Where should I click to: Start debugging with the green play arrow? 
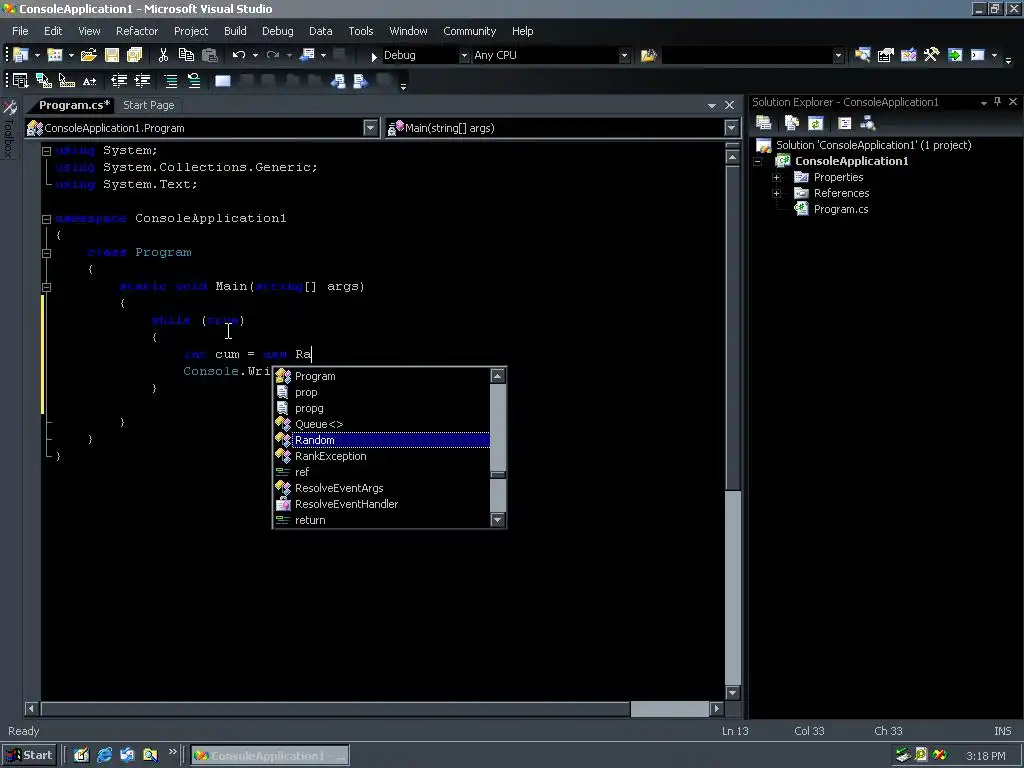click(x=374, y=56)
